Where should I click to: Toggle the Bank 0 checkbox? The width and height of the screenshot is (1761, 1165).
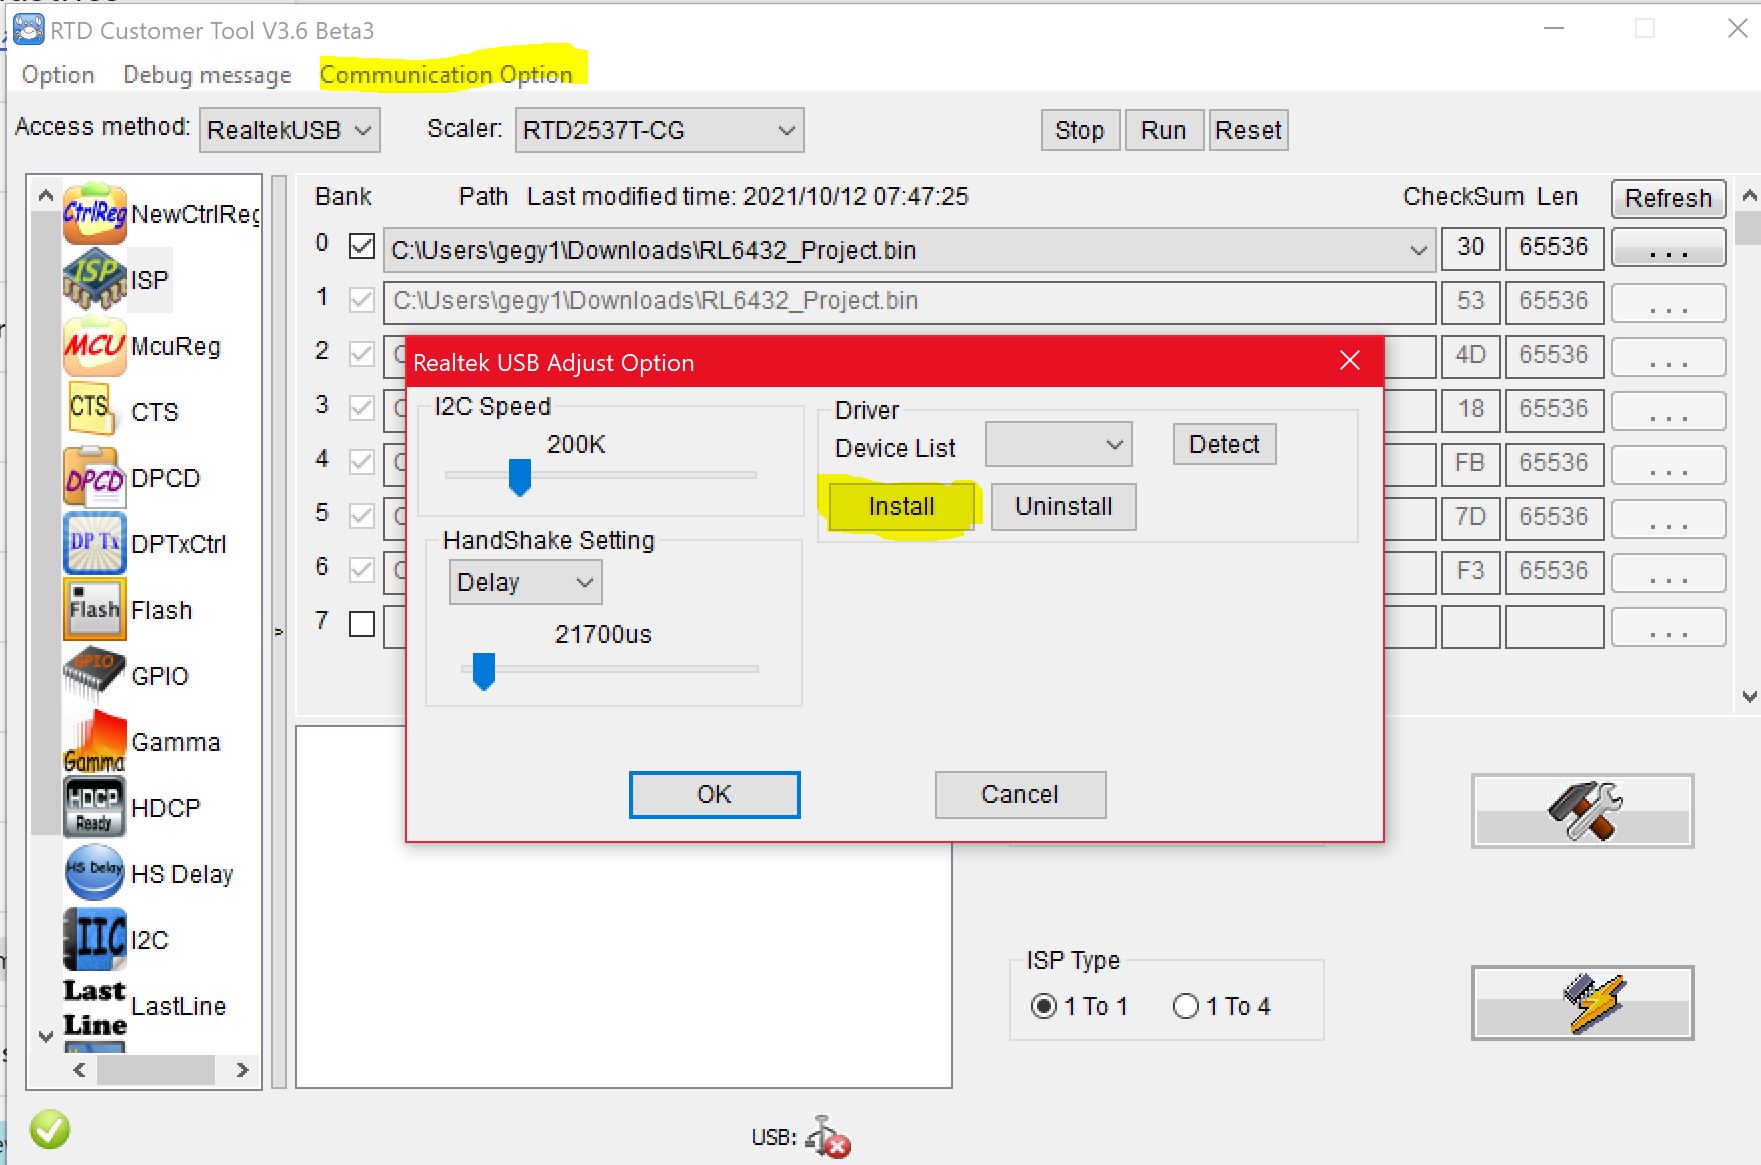point(362,246)
